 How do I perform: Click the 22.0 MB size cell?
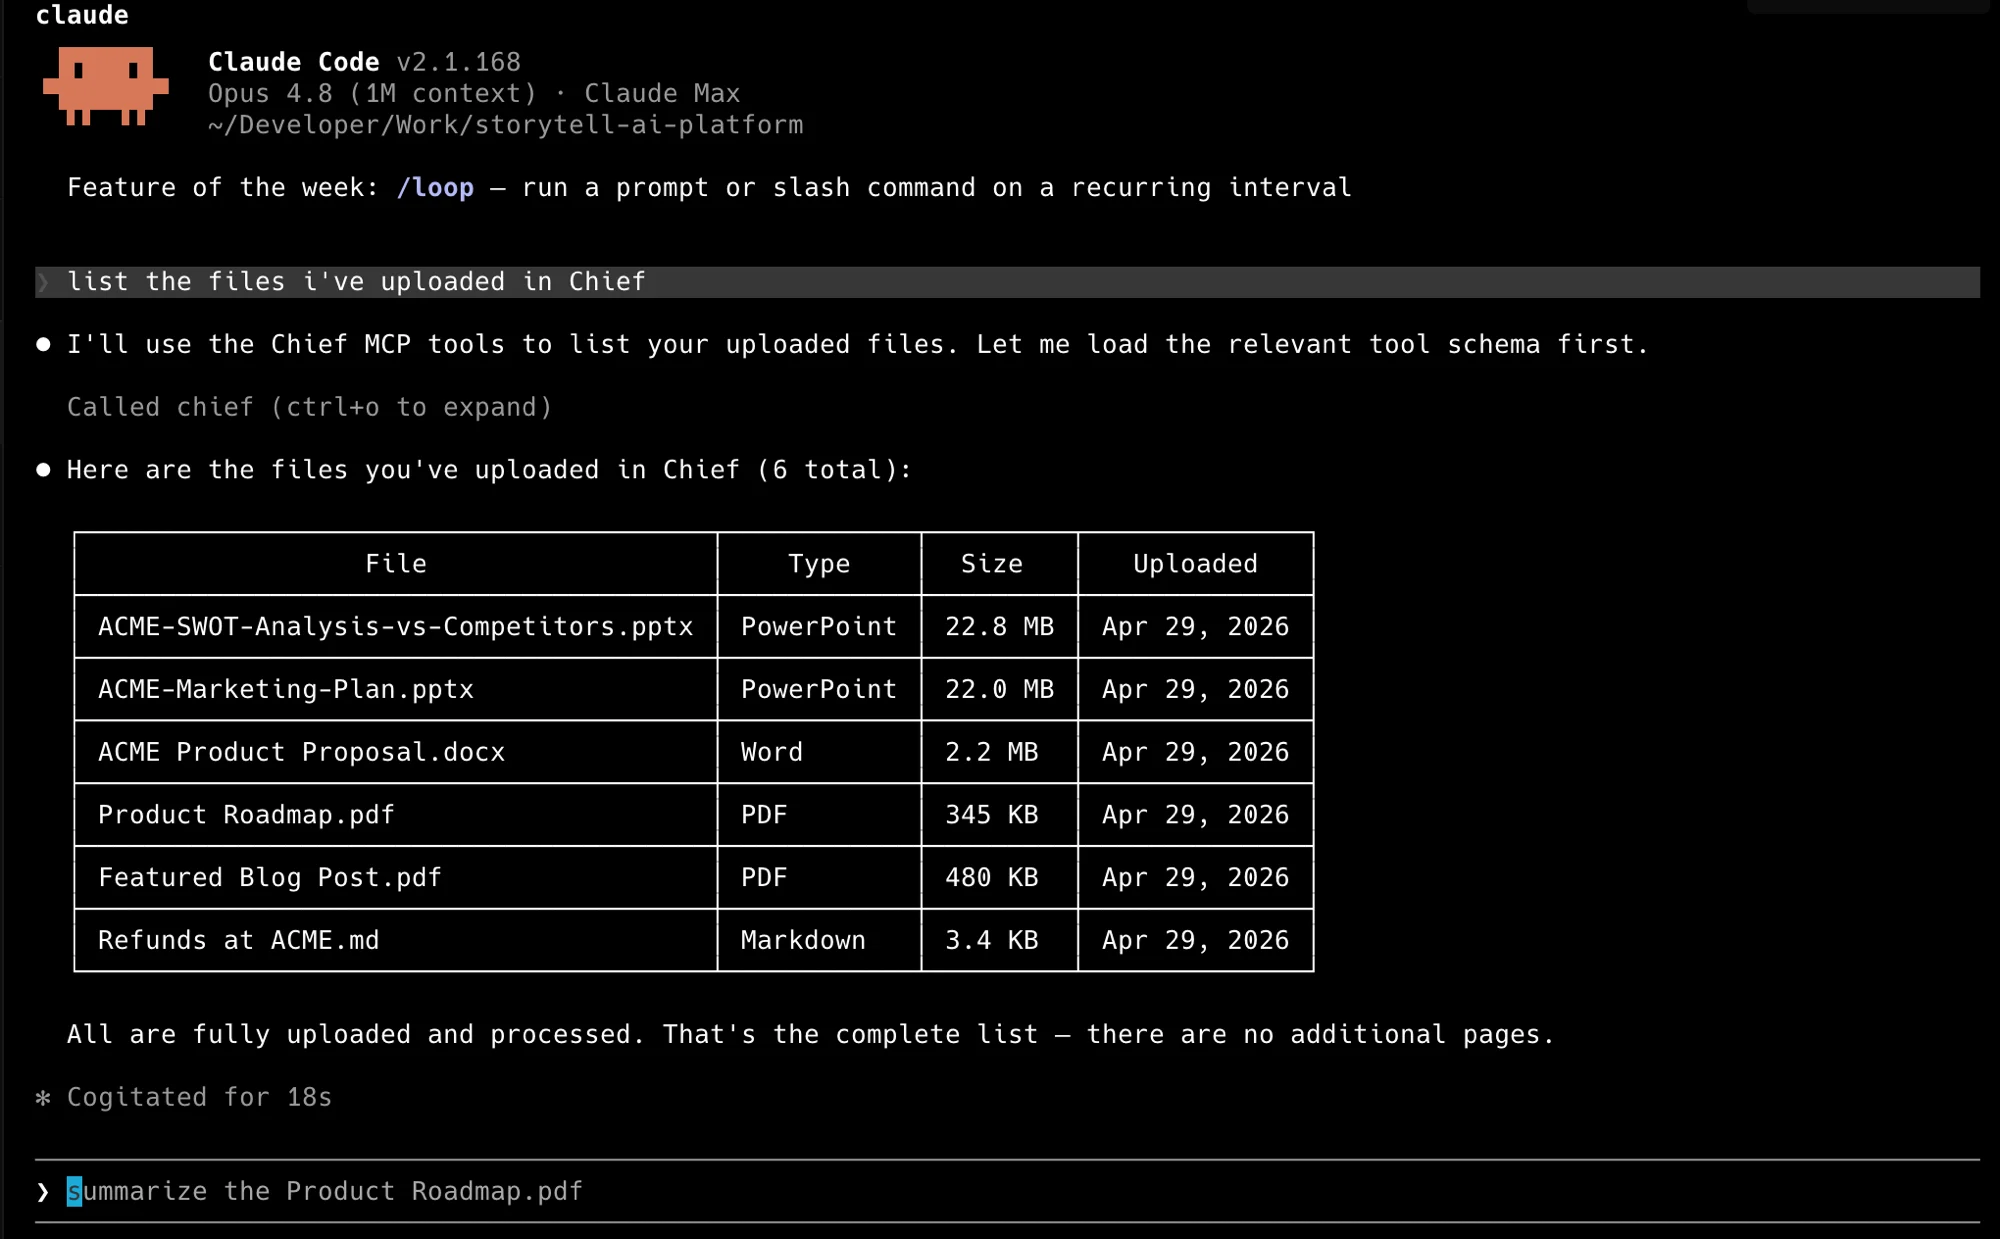[1000, 690]
